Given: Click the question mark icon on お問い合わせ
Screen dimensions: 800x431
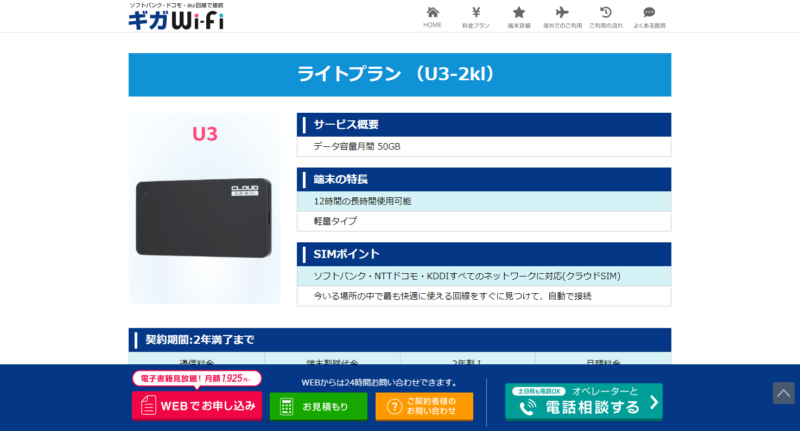Looking at the screenshot, I should coord(394,407).
